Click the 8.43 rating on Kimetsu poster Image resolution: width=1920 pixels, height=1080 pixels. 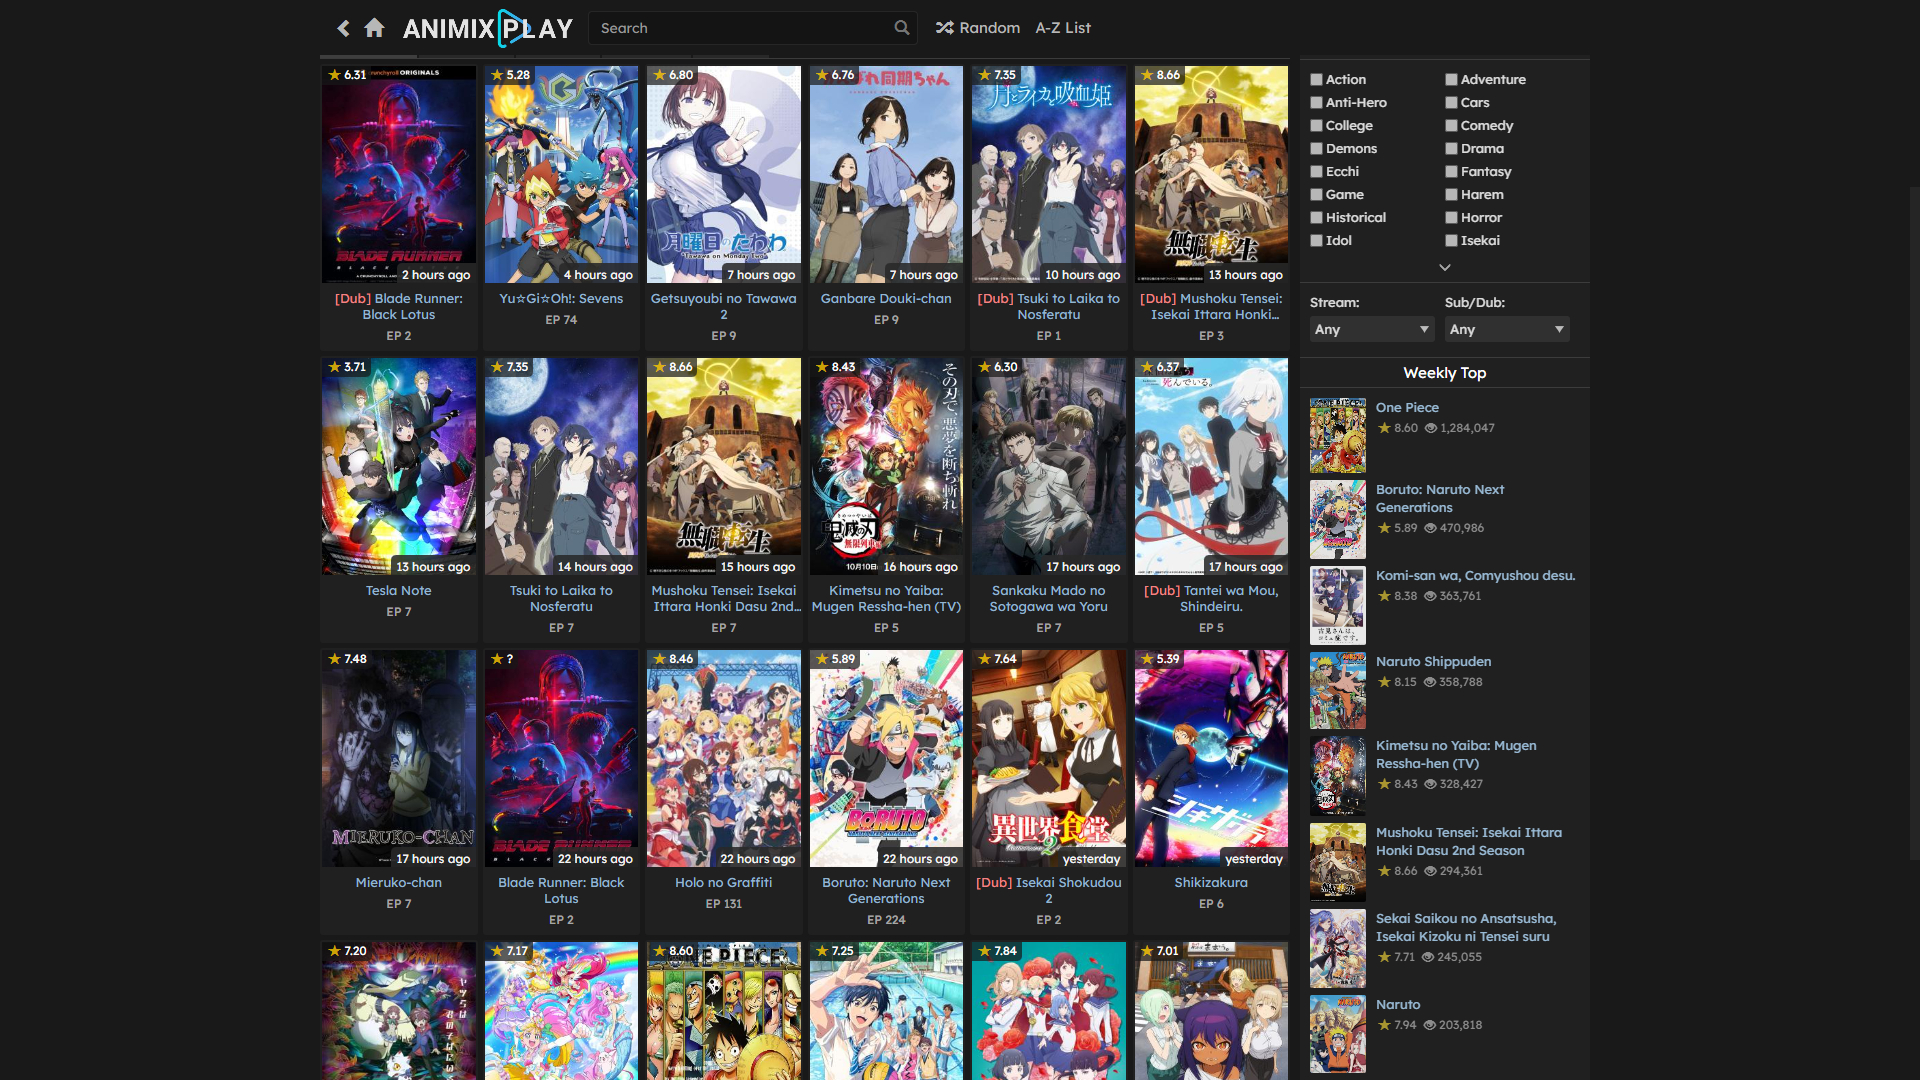pyautogui.click(x=836, y=367)
